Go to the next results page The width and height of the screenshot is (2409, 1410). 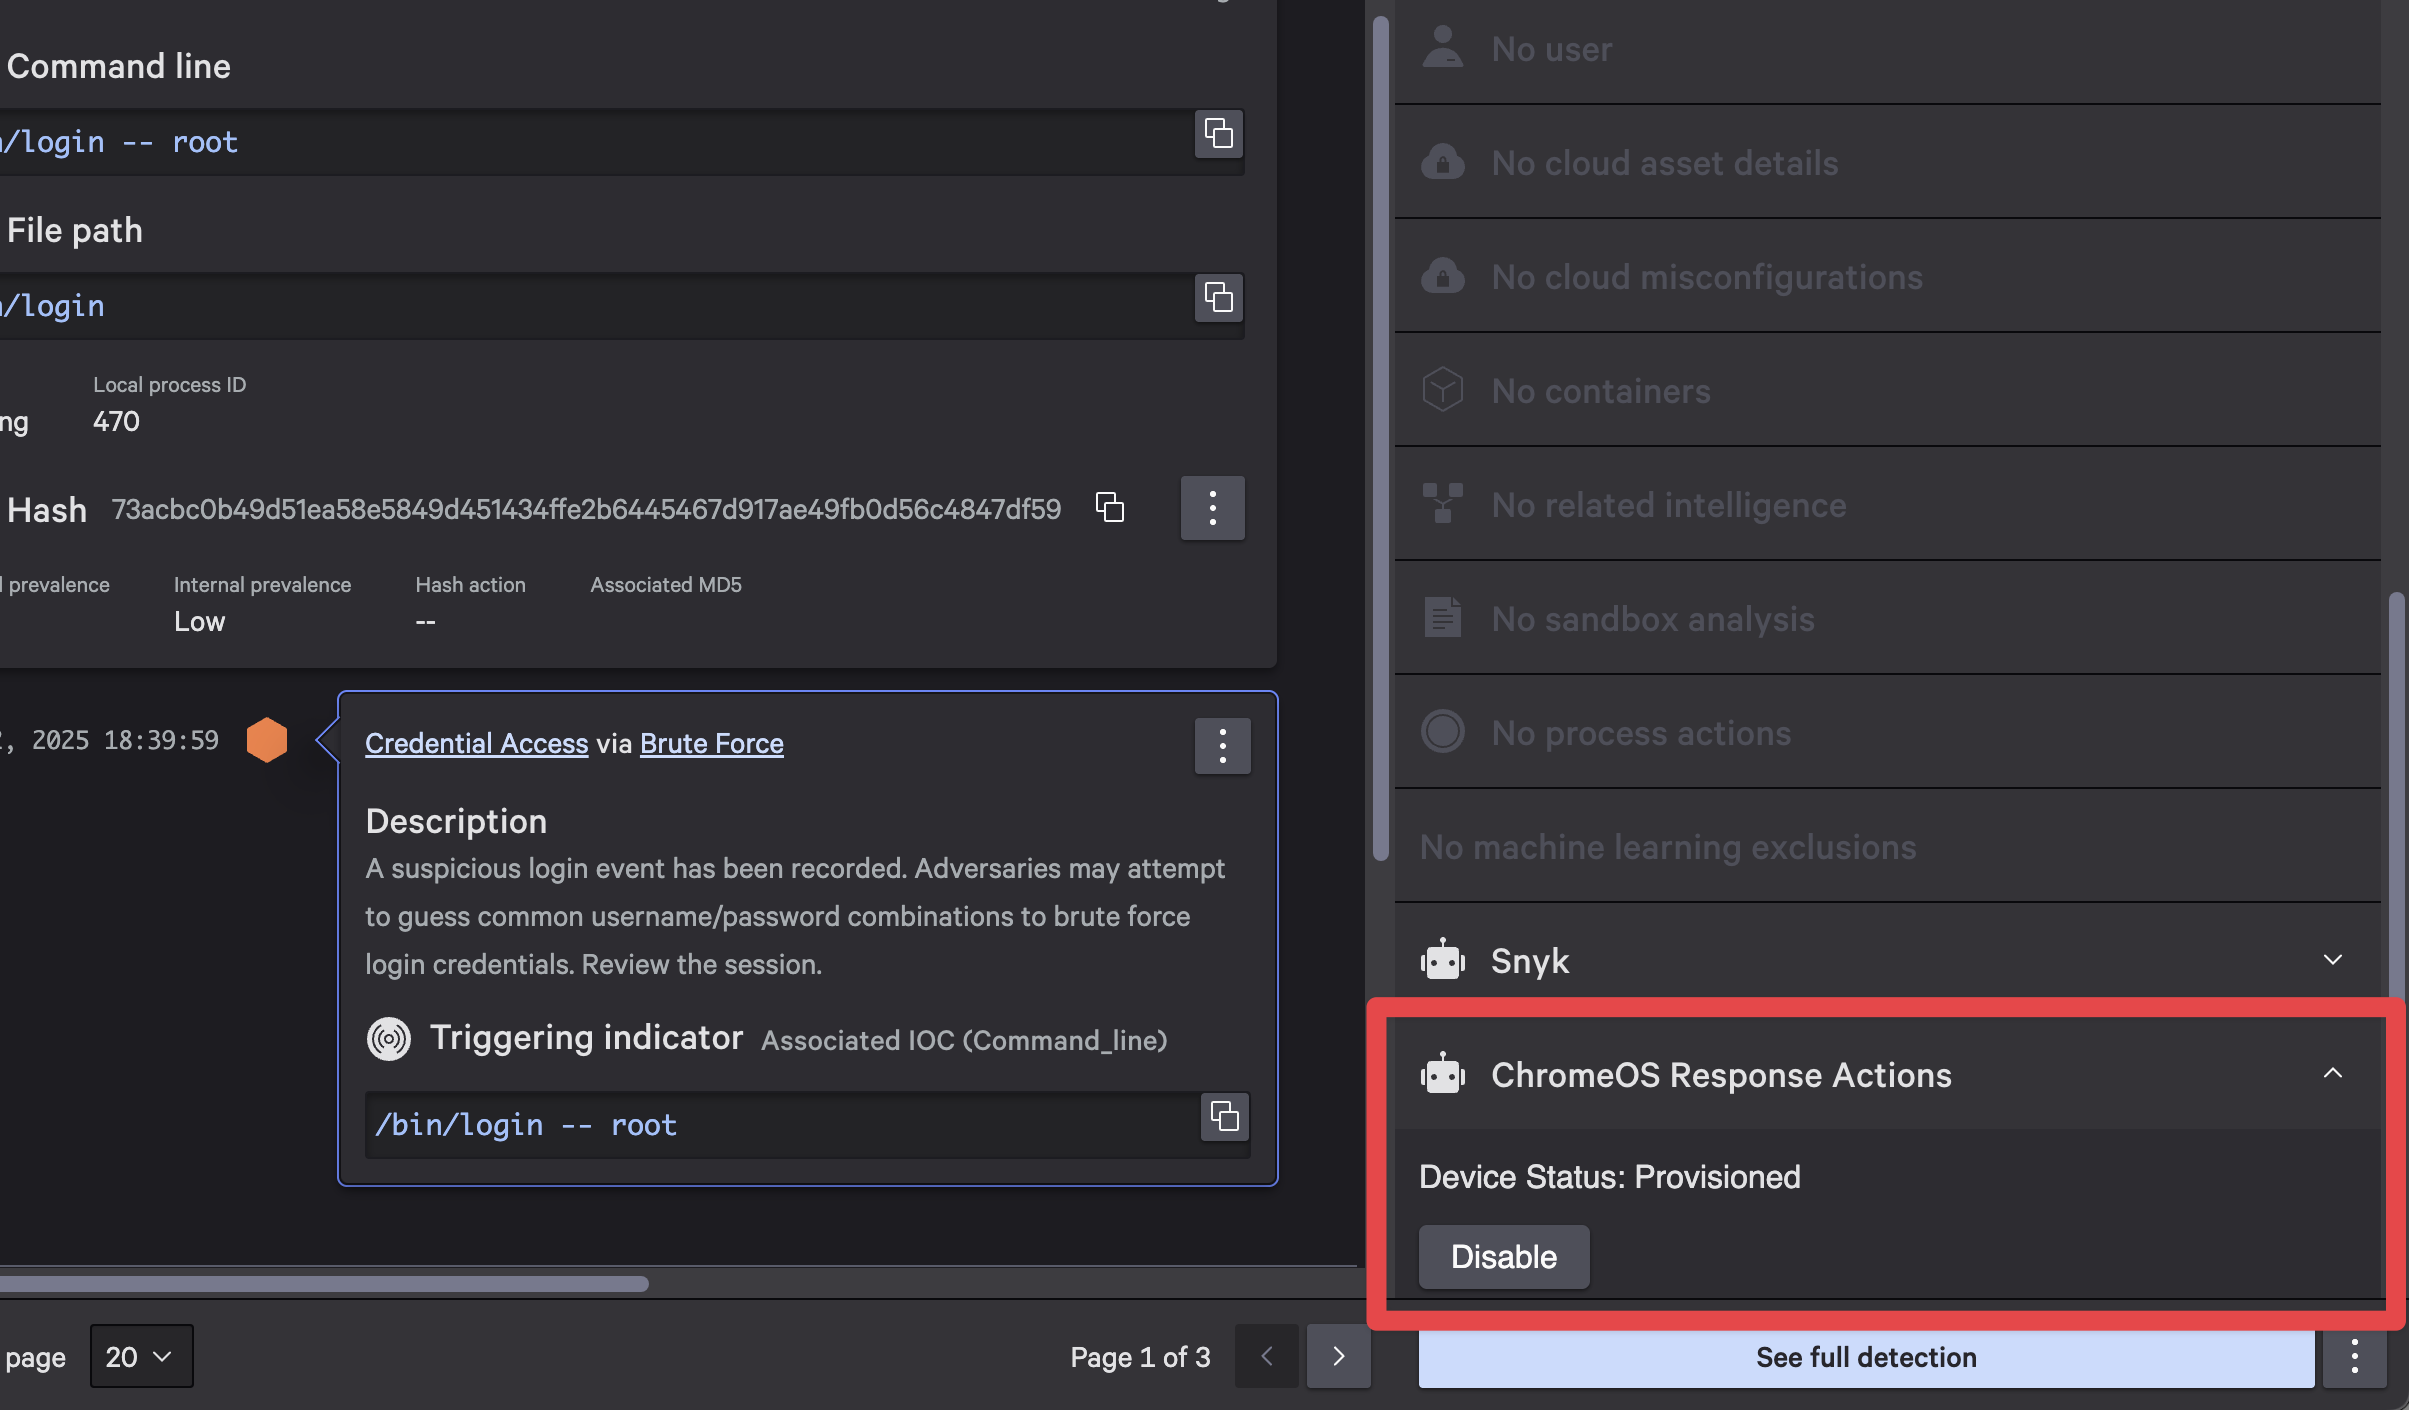pos(1338,1356)
